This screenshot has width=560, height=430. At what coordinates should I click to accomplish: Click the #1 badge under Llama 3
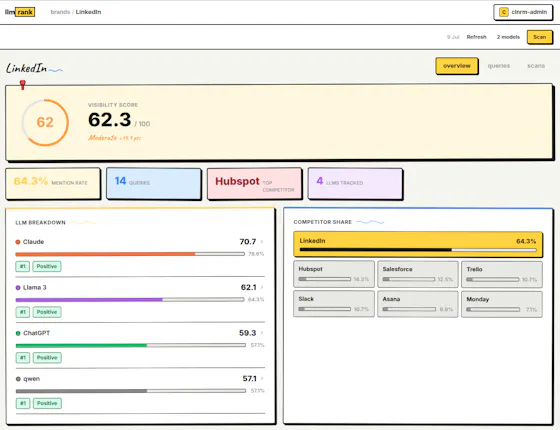pos(22,312)
